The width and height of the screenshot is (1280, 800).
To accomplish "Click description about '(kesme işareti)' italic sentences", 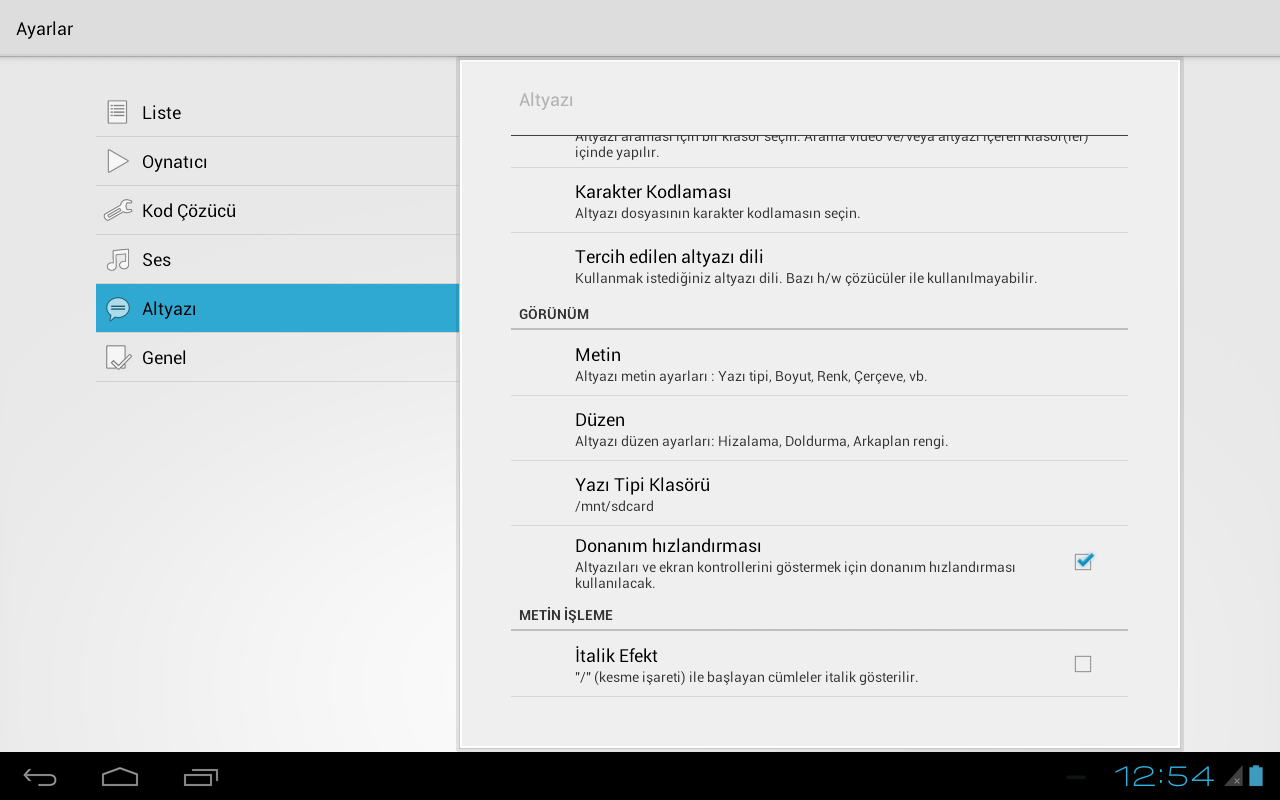I will click(x=746, y=677).
